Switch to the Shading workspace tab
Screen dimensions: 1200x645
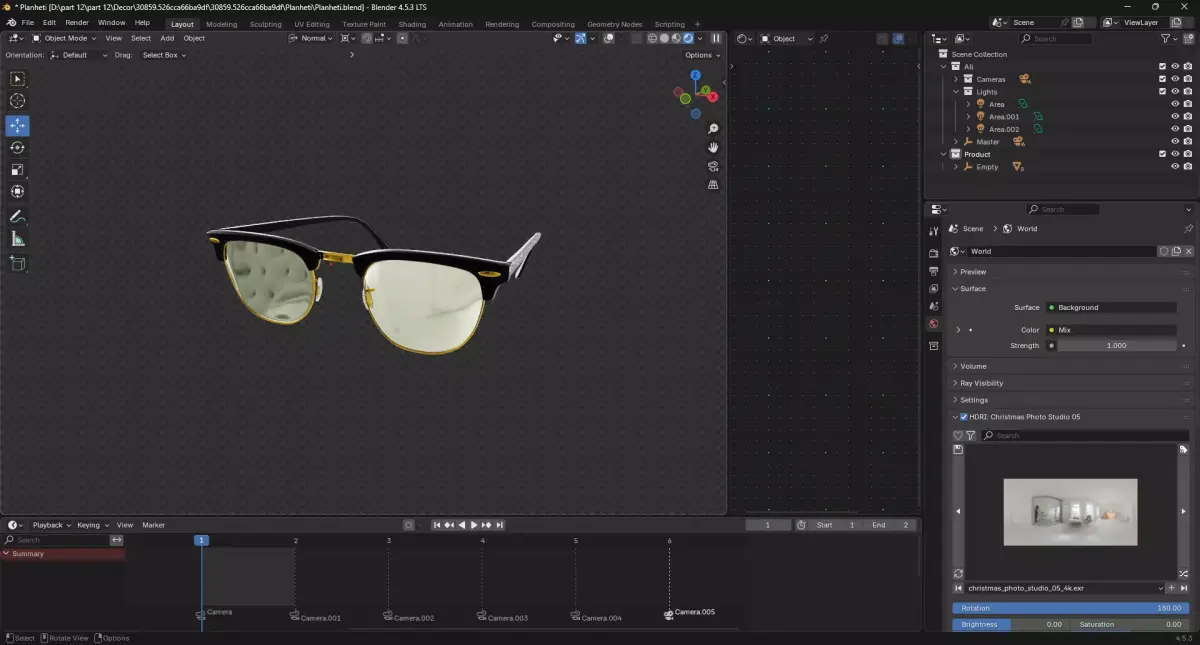coord(412,24)
